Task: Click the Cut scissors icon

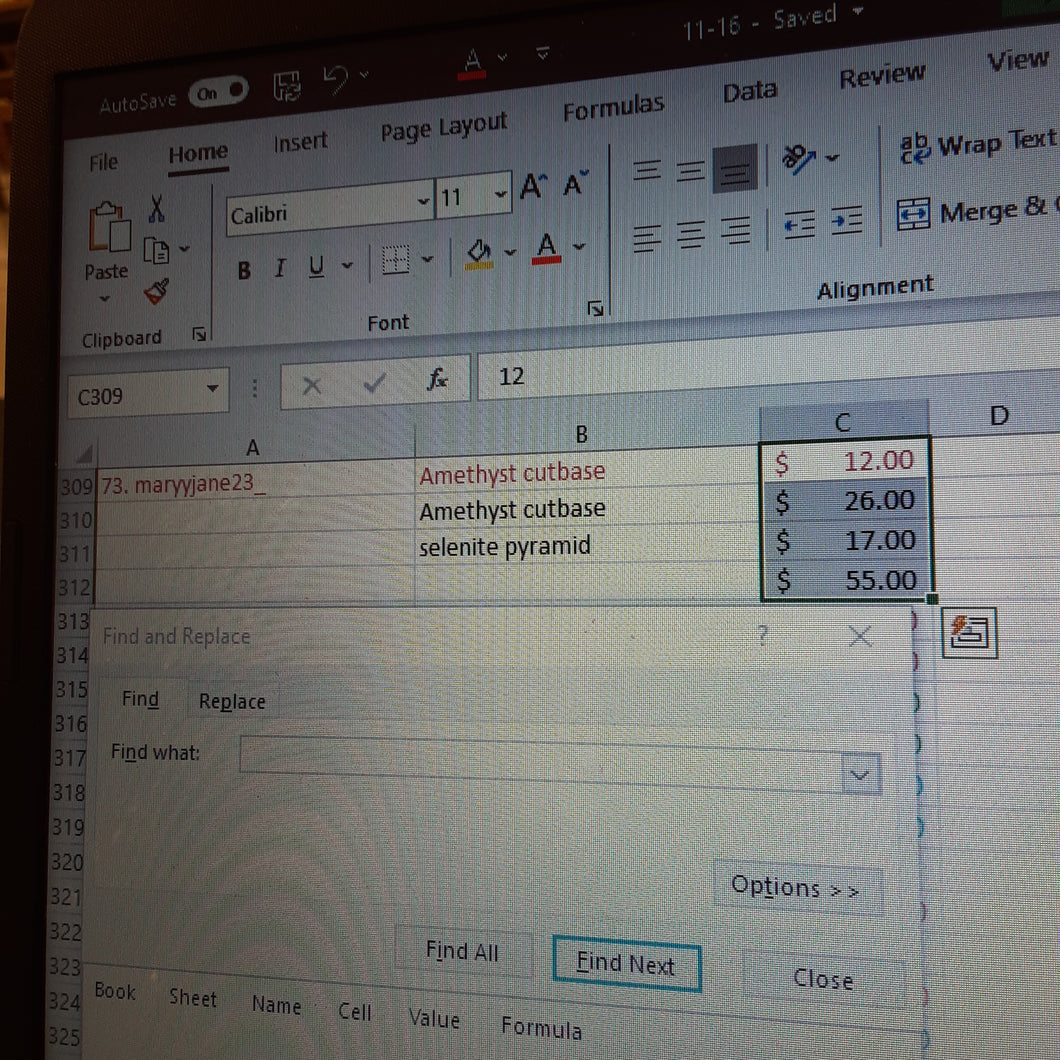Action: (157, 209)
